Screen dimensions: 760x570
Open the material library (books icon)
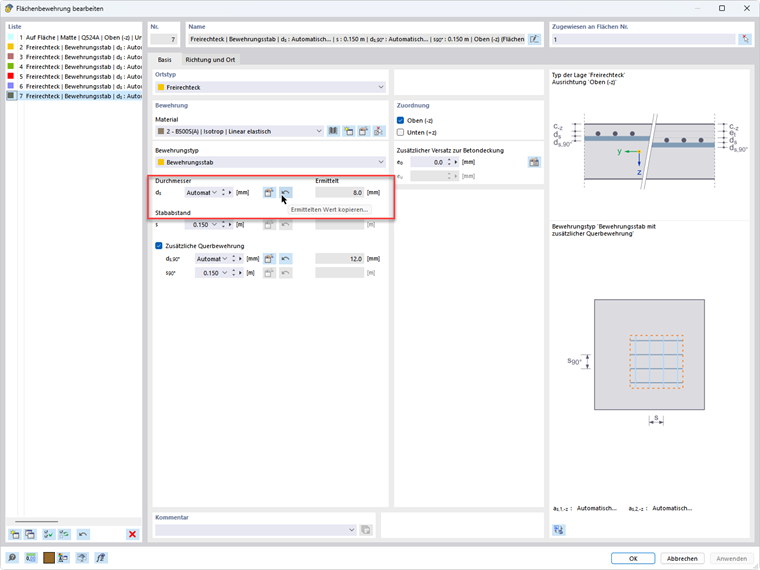[333, 131]
